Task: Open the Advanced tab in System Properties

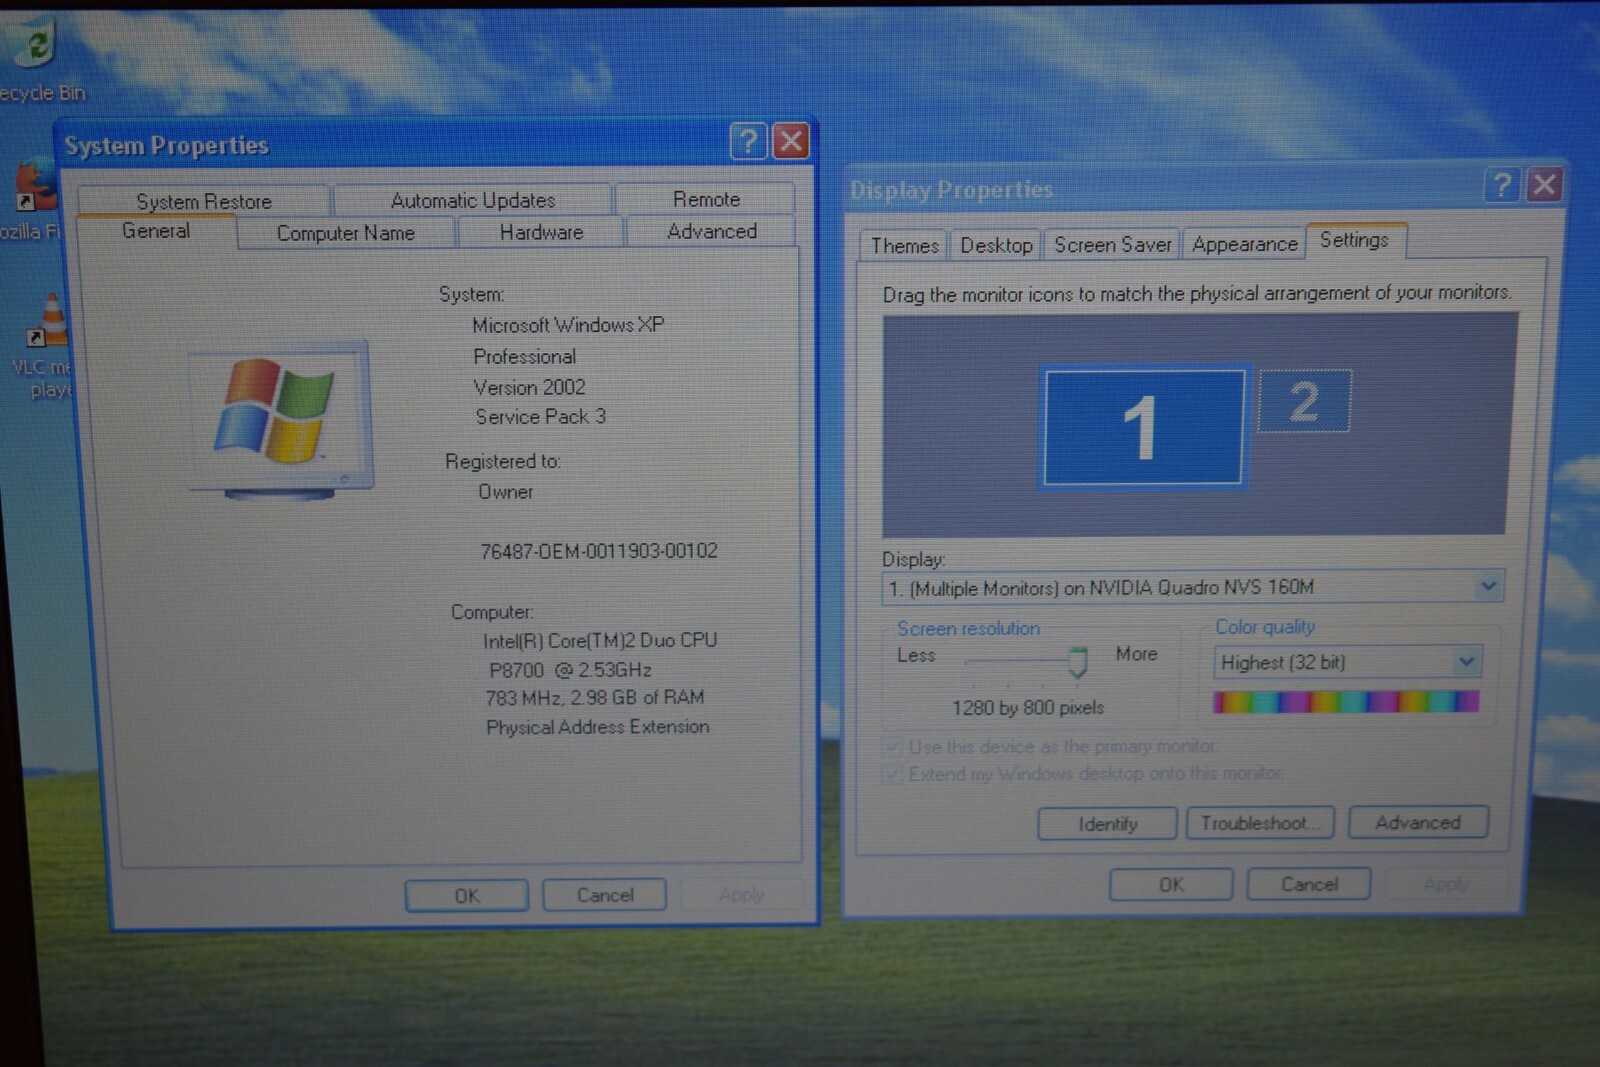Action: point(712,231)
